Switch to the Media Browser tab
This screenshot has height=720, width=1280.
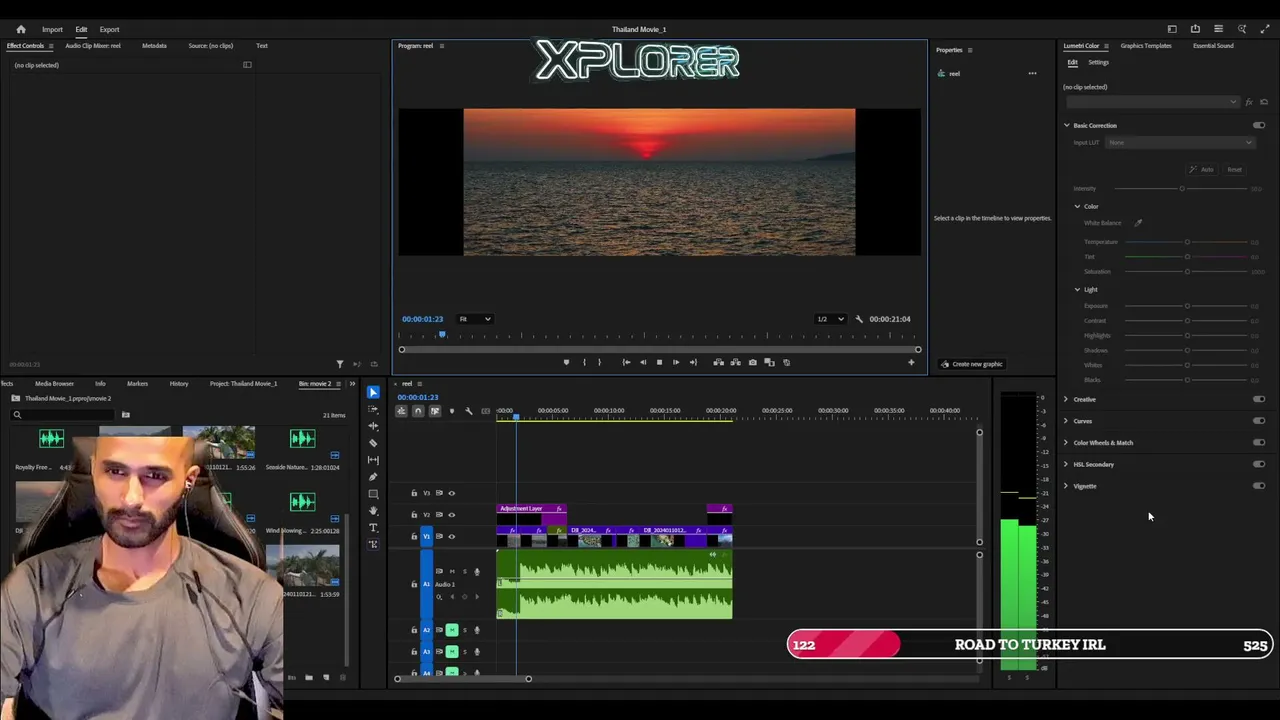pyautogui.click(x=54, y=383)
